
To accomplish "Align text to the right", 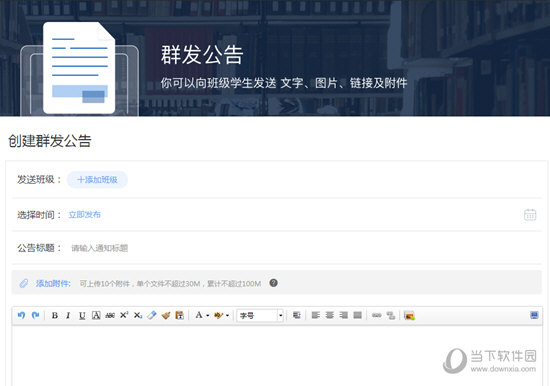I will pyautogui.click(x=344, y=315).
